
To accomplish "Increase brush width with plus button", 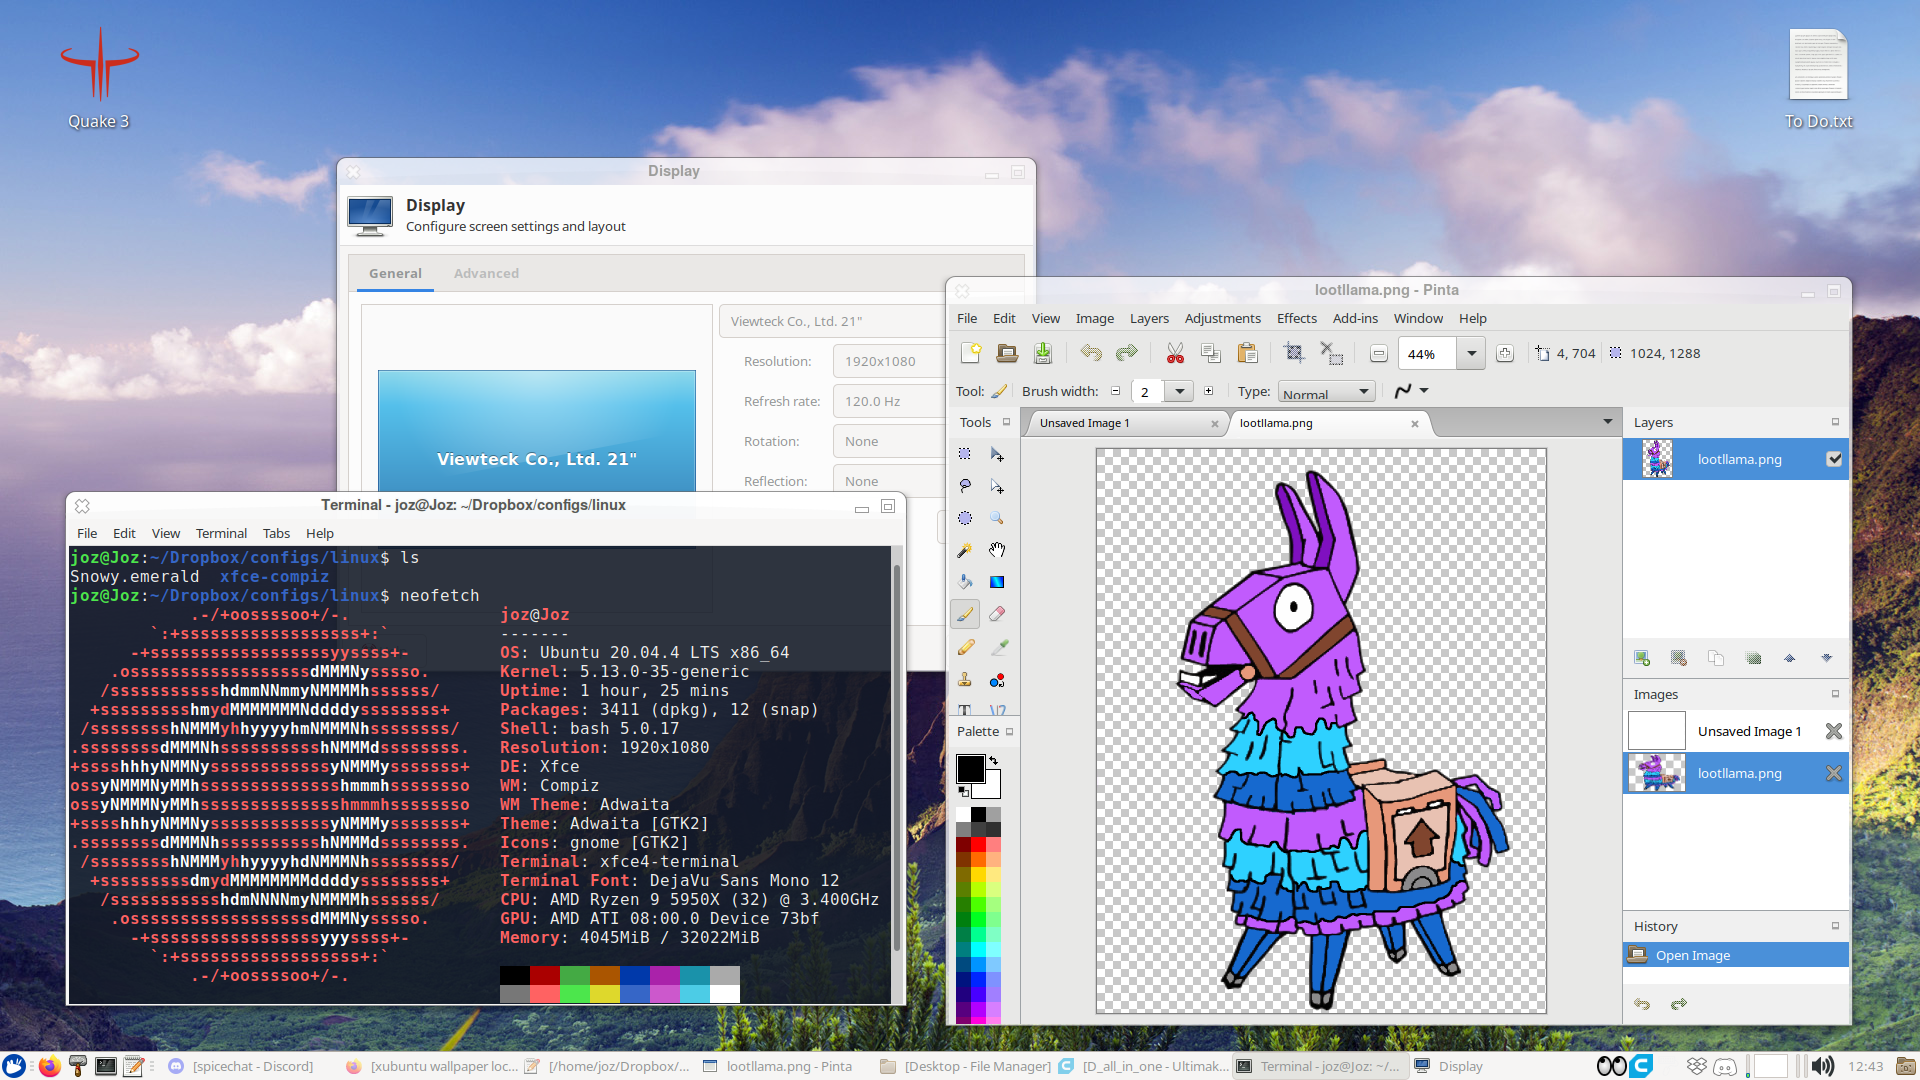I will (x=1208, y=391).
